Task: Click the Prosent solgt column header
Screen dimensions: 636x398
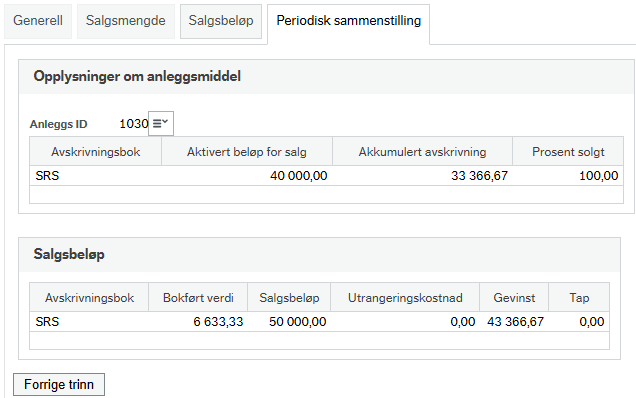Action: tap(568, 151)
